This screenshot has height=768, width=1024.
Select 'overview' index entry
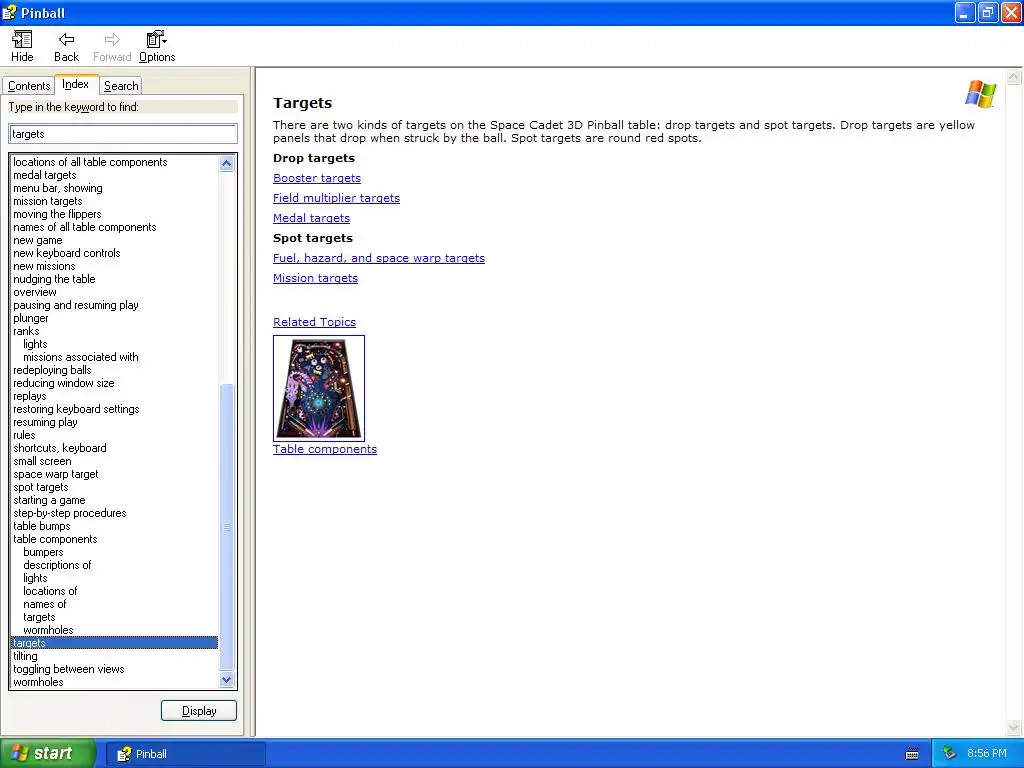[35, 292]
